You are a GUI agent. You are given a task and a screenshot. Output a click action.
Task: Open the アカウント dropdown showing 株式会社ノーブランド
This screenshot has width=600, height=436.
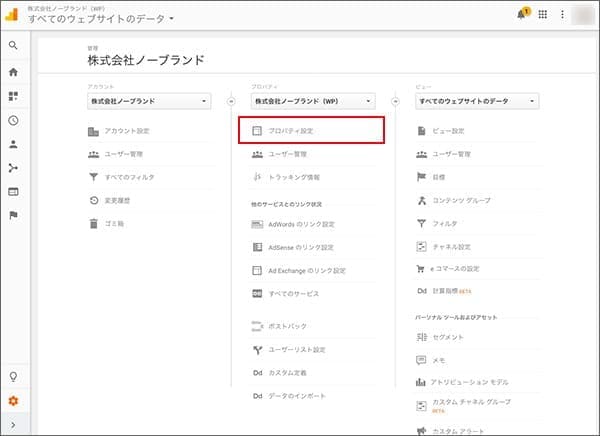149,101
